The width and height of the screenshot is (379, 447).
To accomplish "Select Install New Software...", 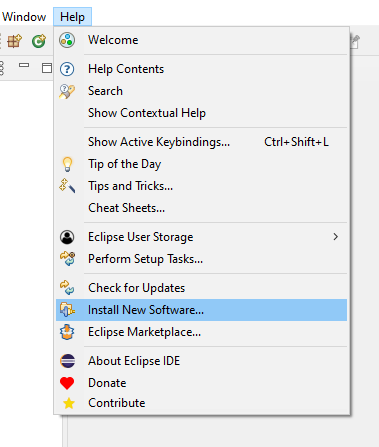I will pos(201,310).
